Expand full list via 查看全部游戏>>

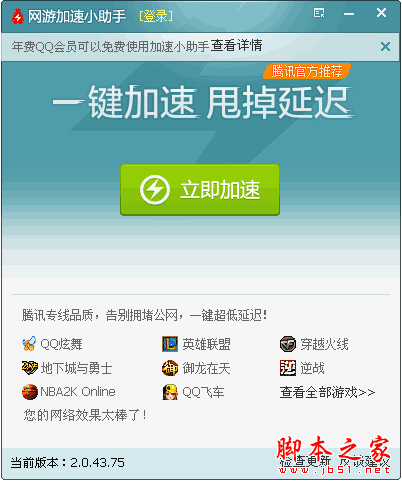[327, 392]
